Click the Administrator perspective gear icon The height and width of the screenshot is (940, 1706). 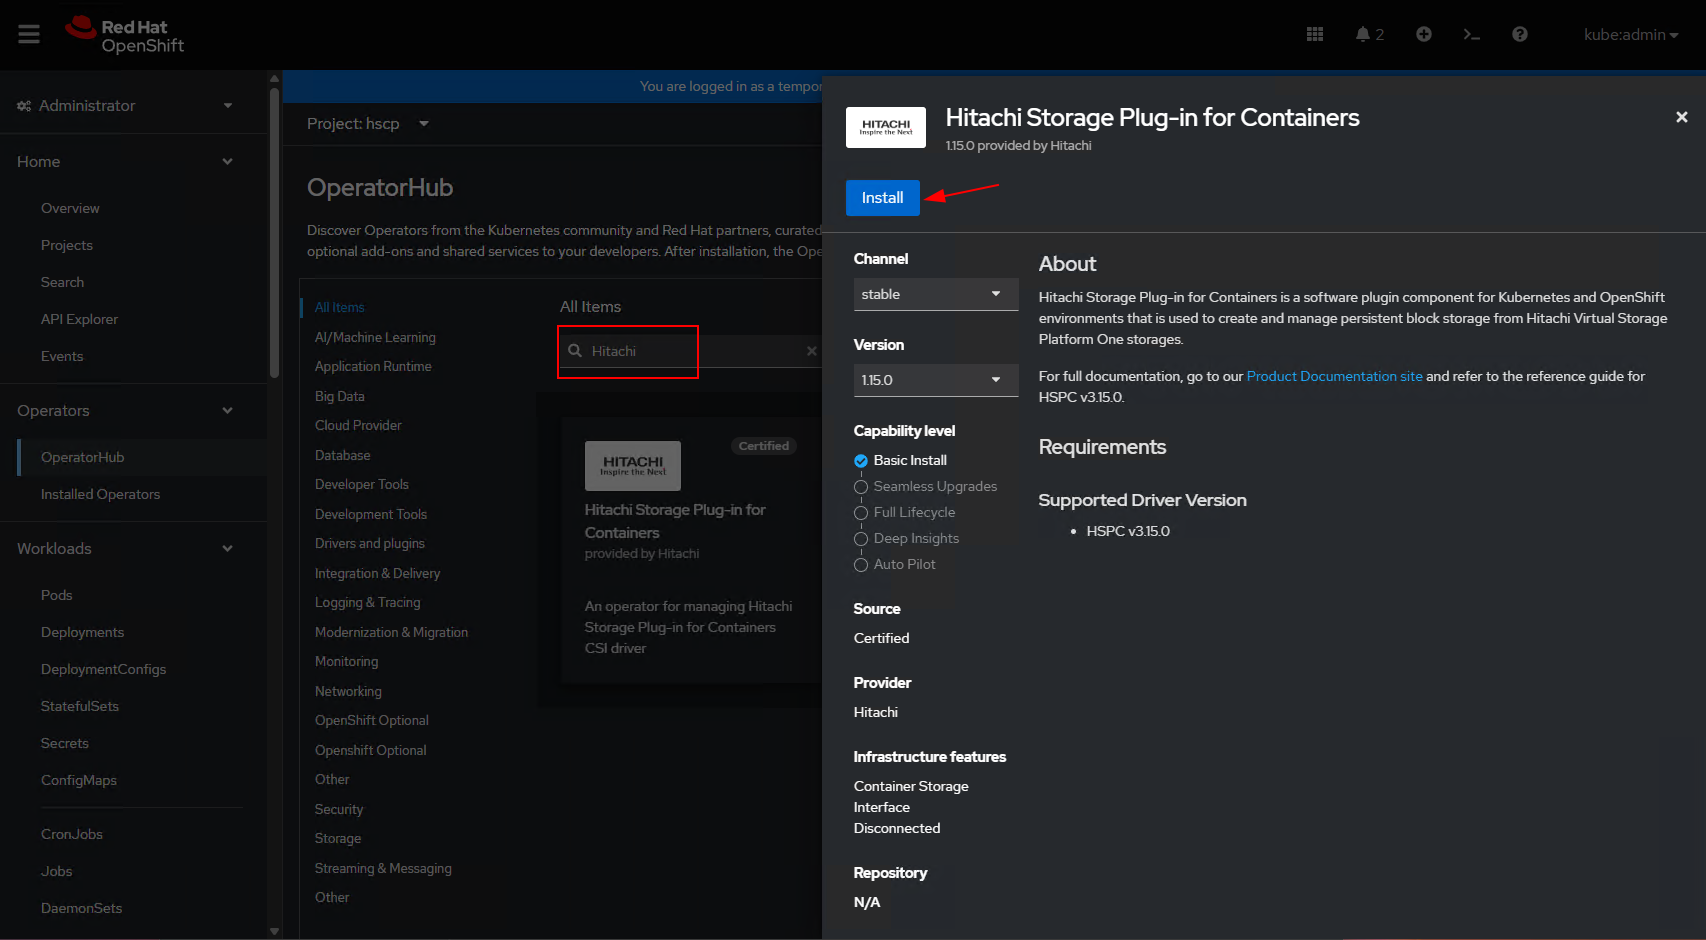coord(24,106)
